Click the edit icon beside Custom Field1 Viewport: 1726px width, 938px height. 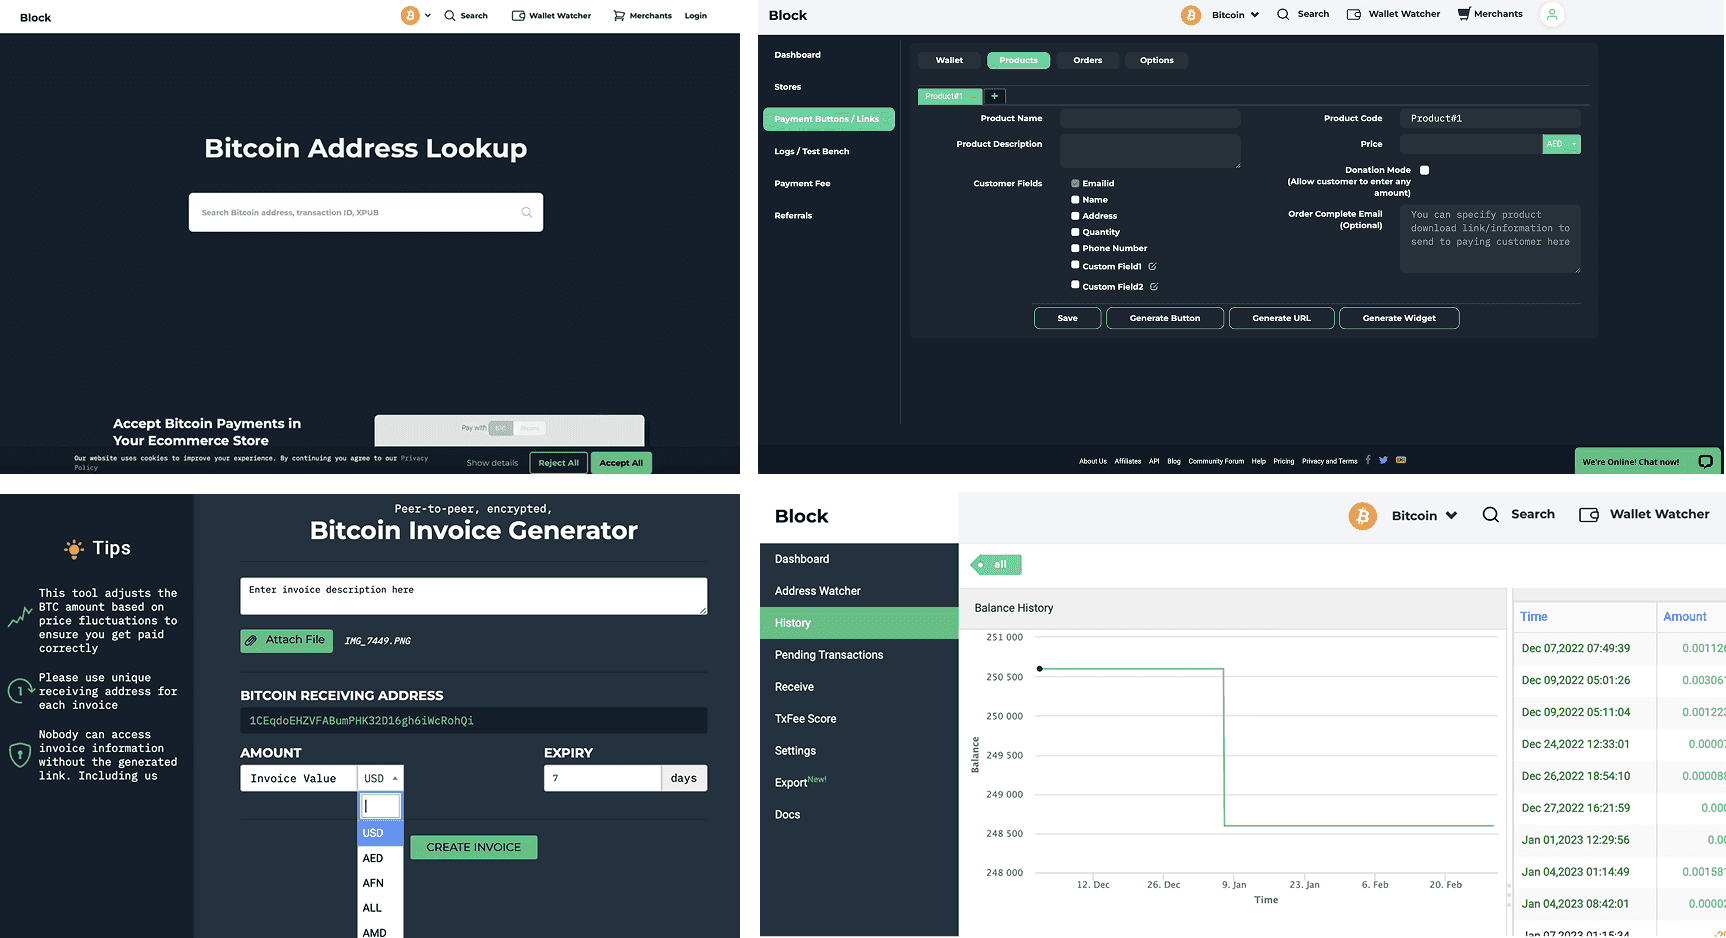1152,266
